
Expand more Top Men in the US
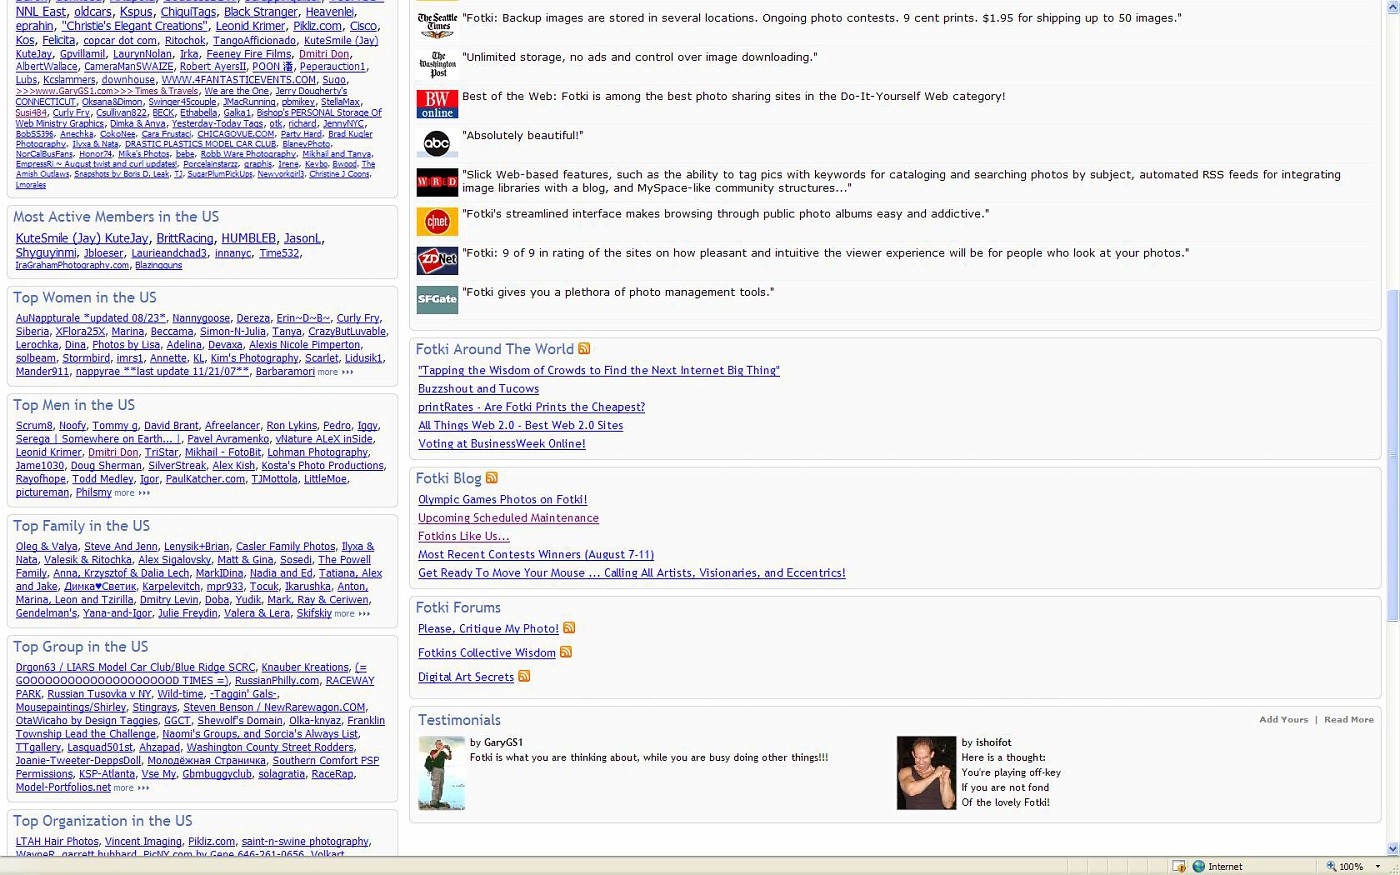(132, 493)
